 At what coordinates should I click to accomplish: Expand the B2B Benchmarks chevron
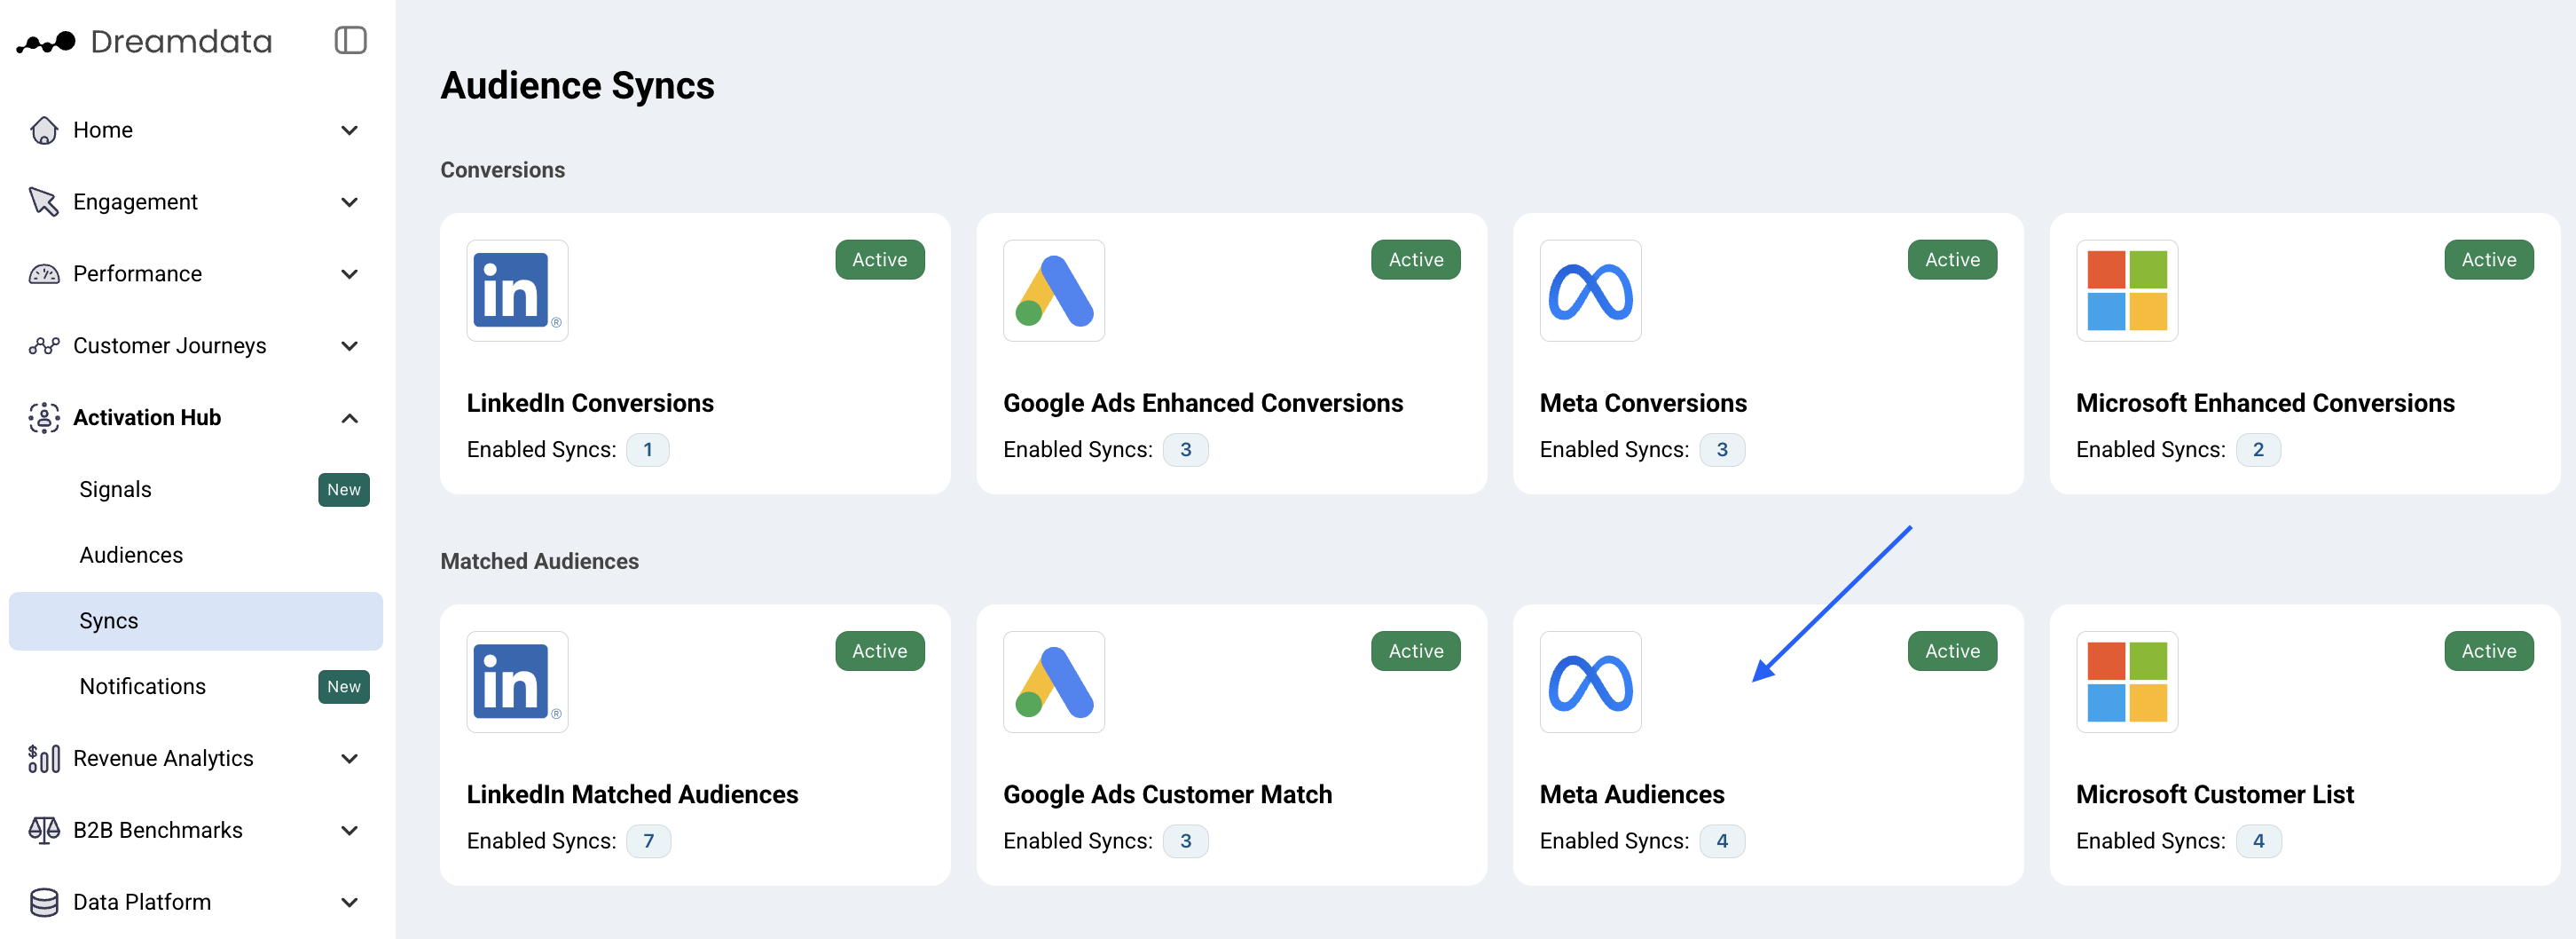click(349, 830)
